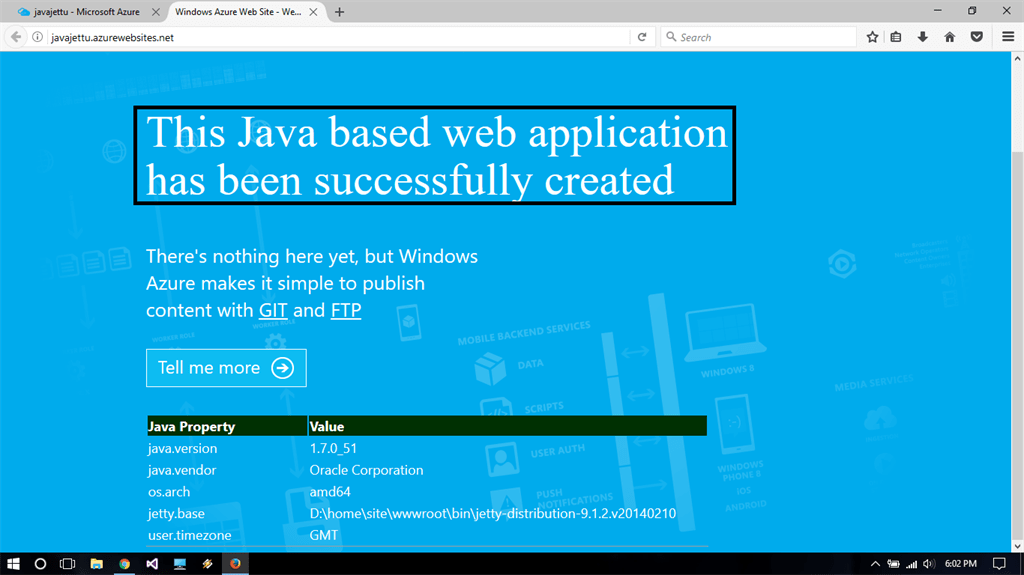The image size is (1024, 575).
Task: Open network signal icon in tray
Action: click(911, 564)
